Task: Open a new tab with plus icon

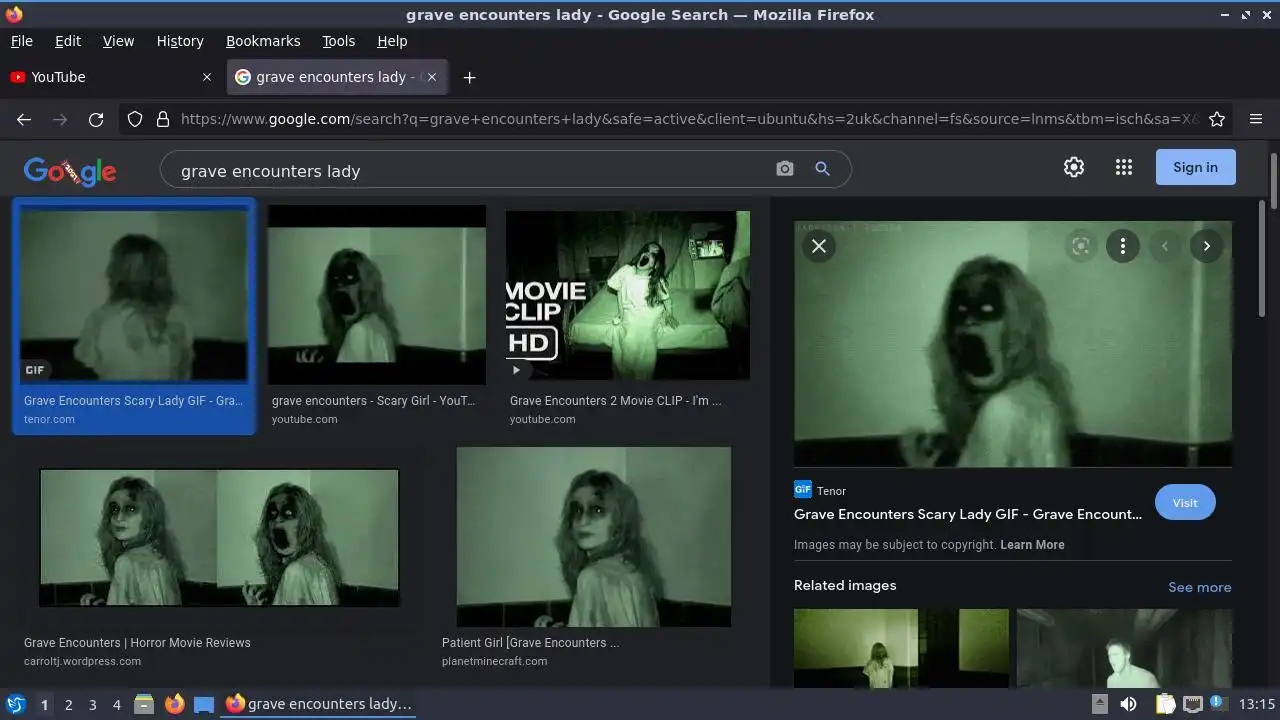Action: click(x=469, y=77)
